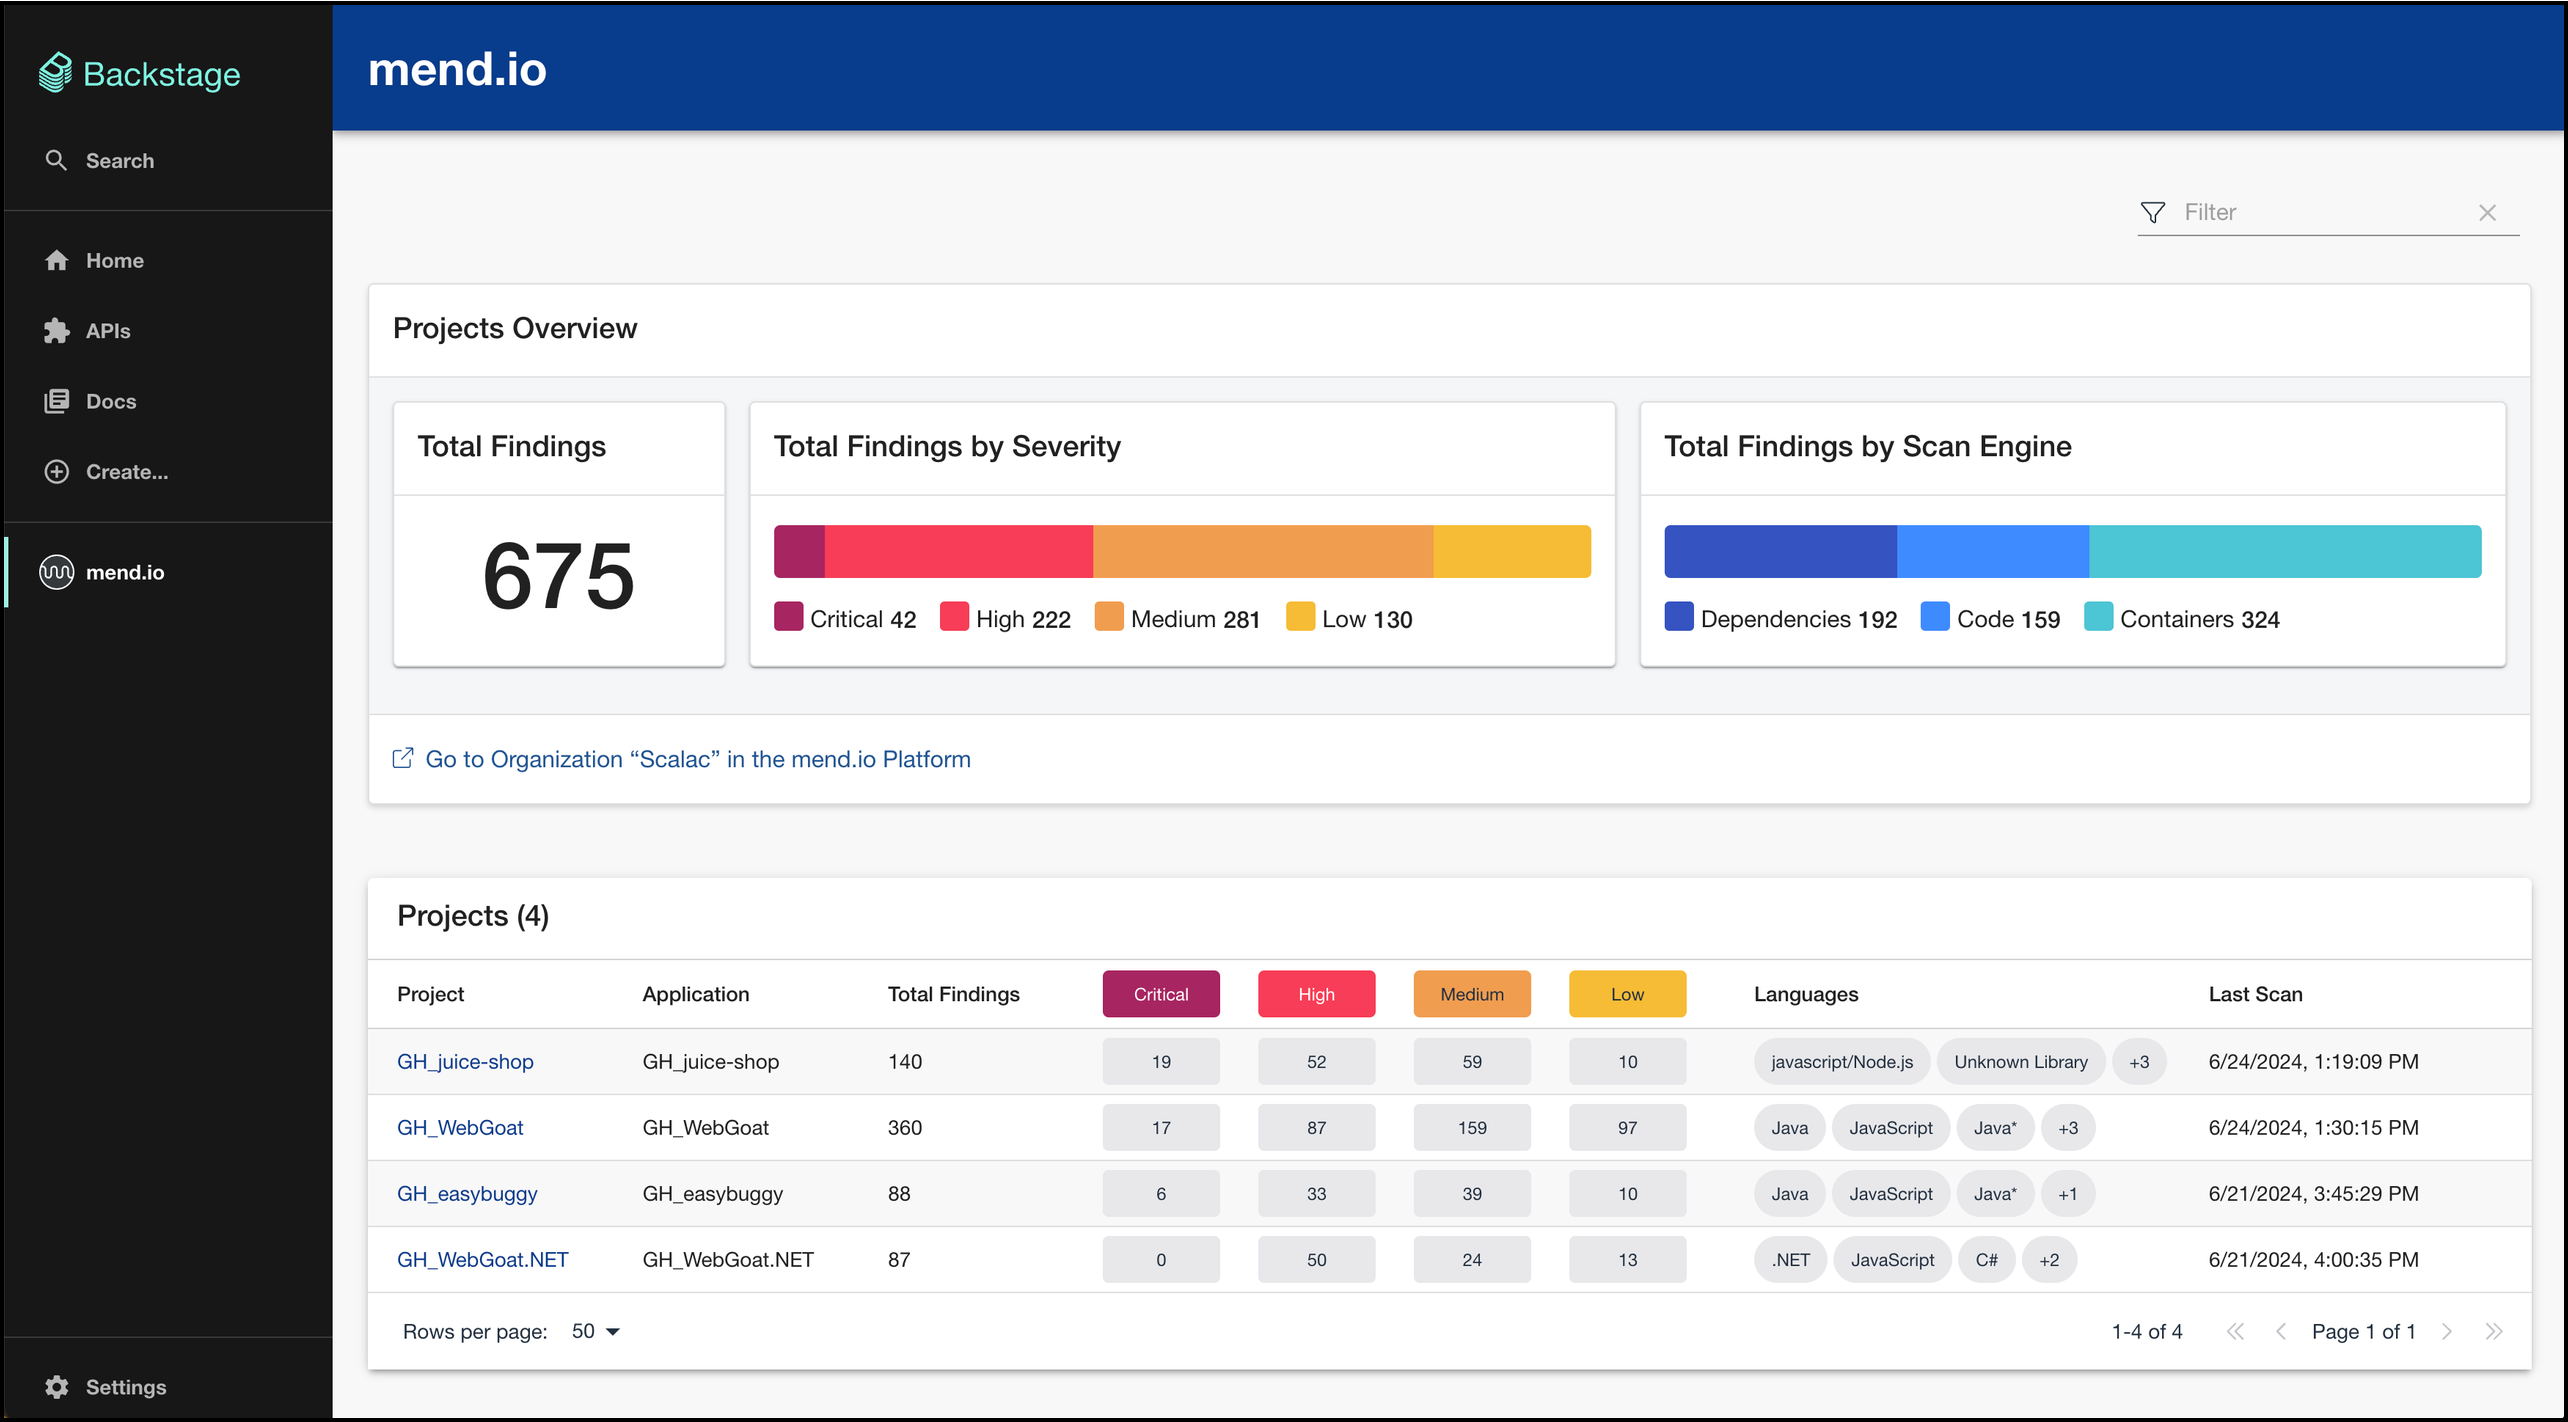
Task: Sort by the Last Scan column header
Action: (x=2255, y=994)
